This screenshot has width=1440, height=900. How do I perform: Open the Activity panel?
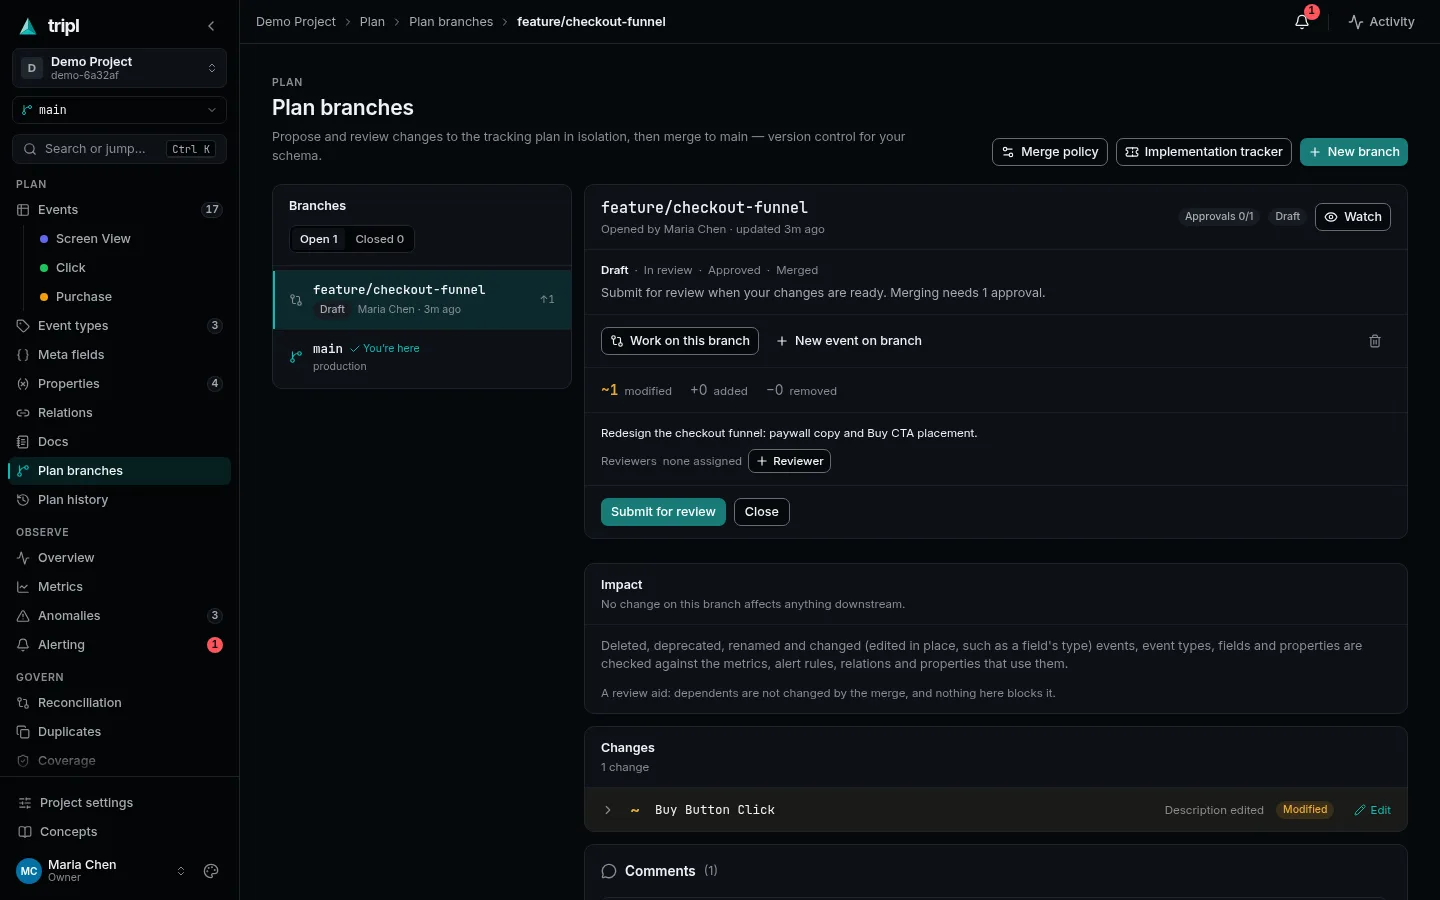point(1381,21)
